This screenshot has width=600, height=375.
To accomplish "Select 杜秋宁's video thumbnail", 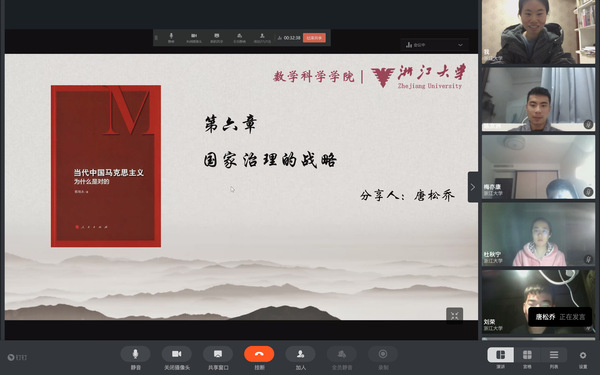I will coord(538,234).
